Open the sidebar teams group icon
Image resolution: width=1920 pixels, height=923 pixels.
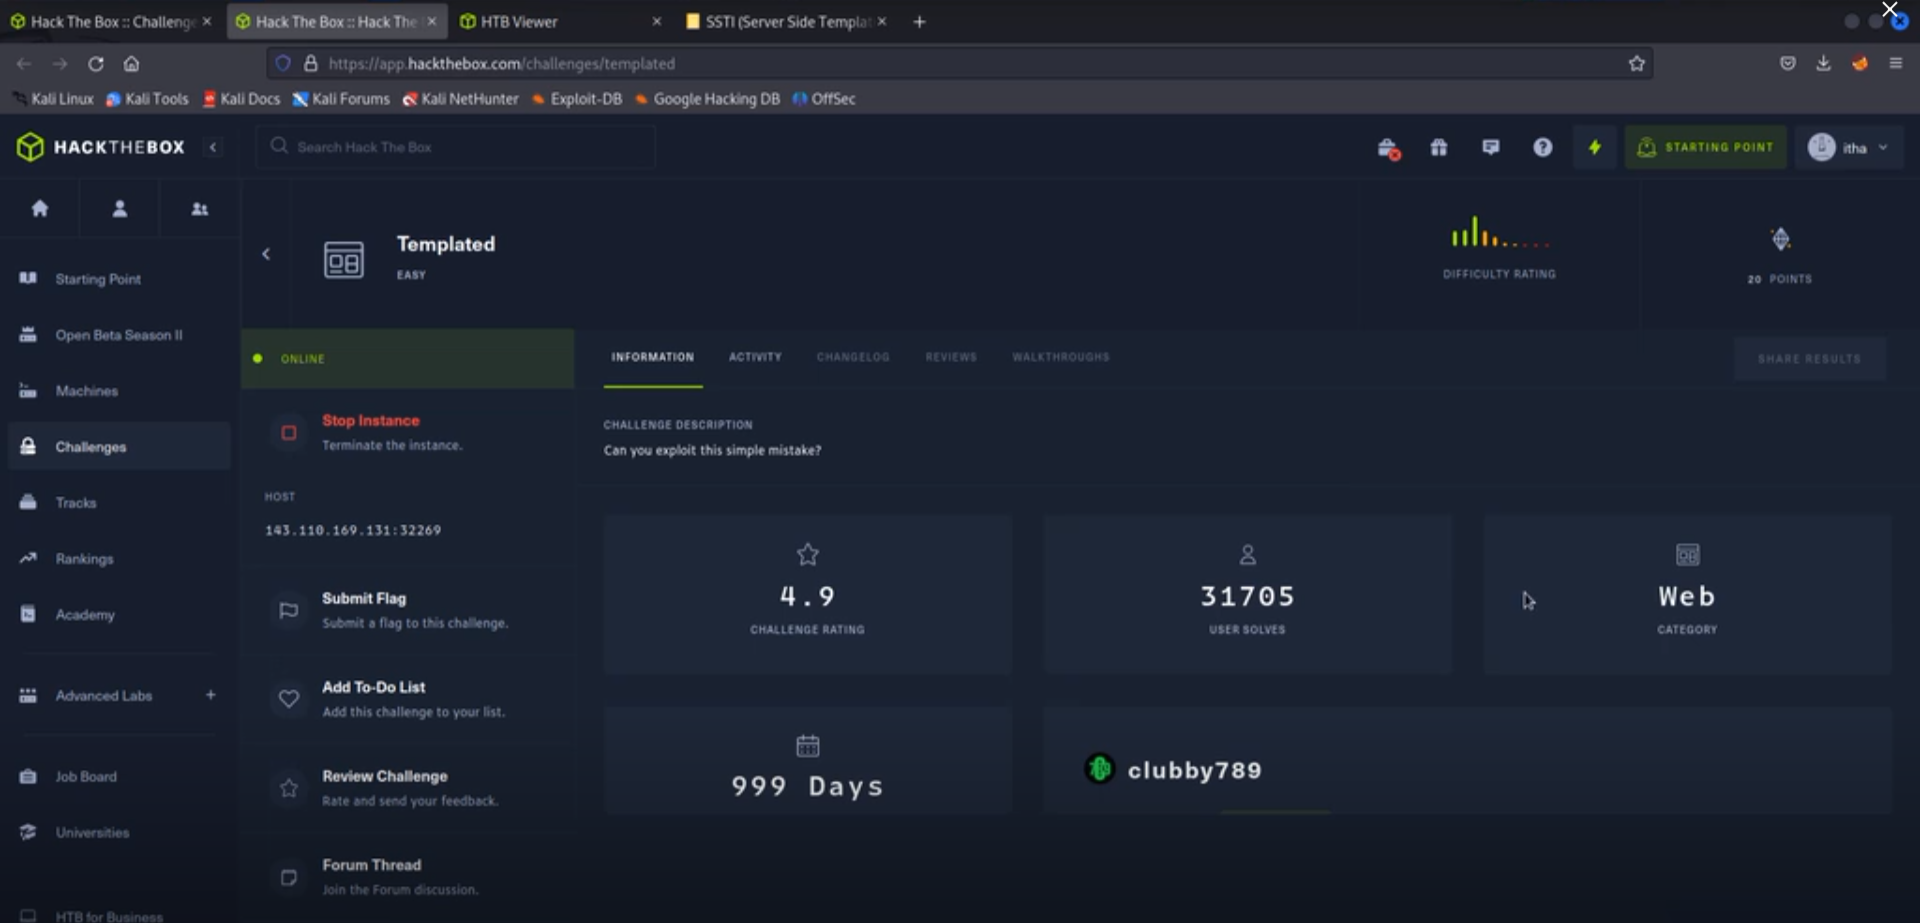[x=200, y=208]
